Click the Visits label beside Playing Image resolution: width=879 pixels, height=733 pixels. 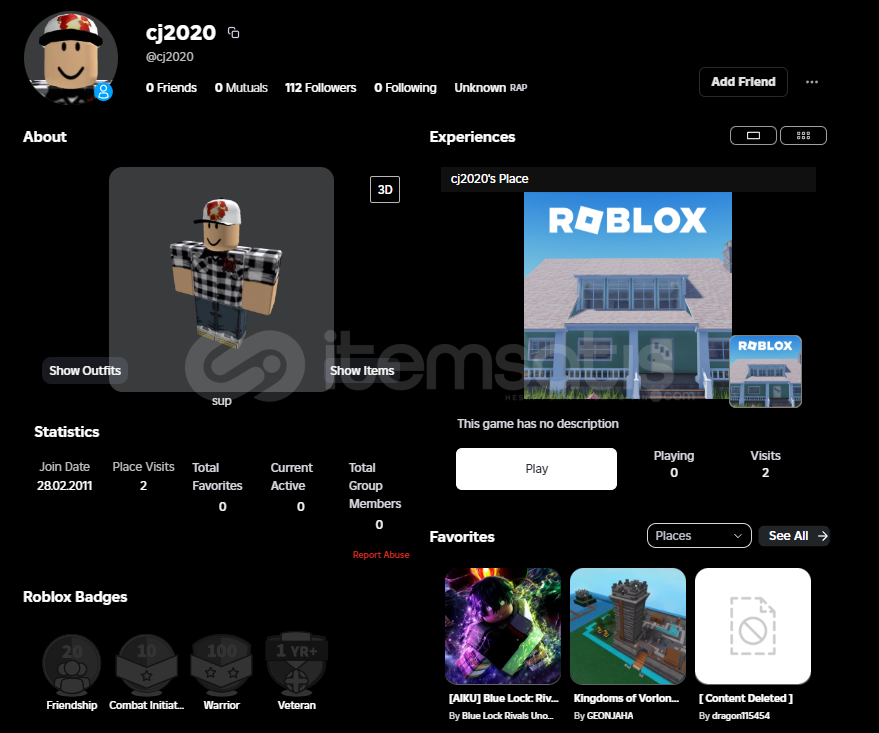(765, 456)
